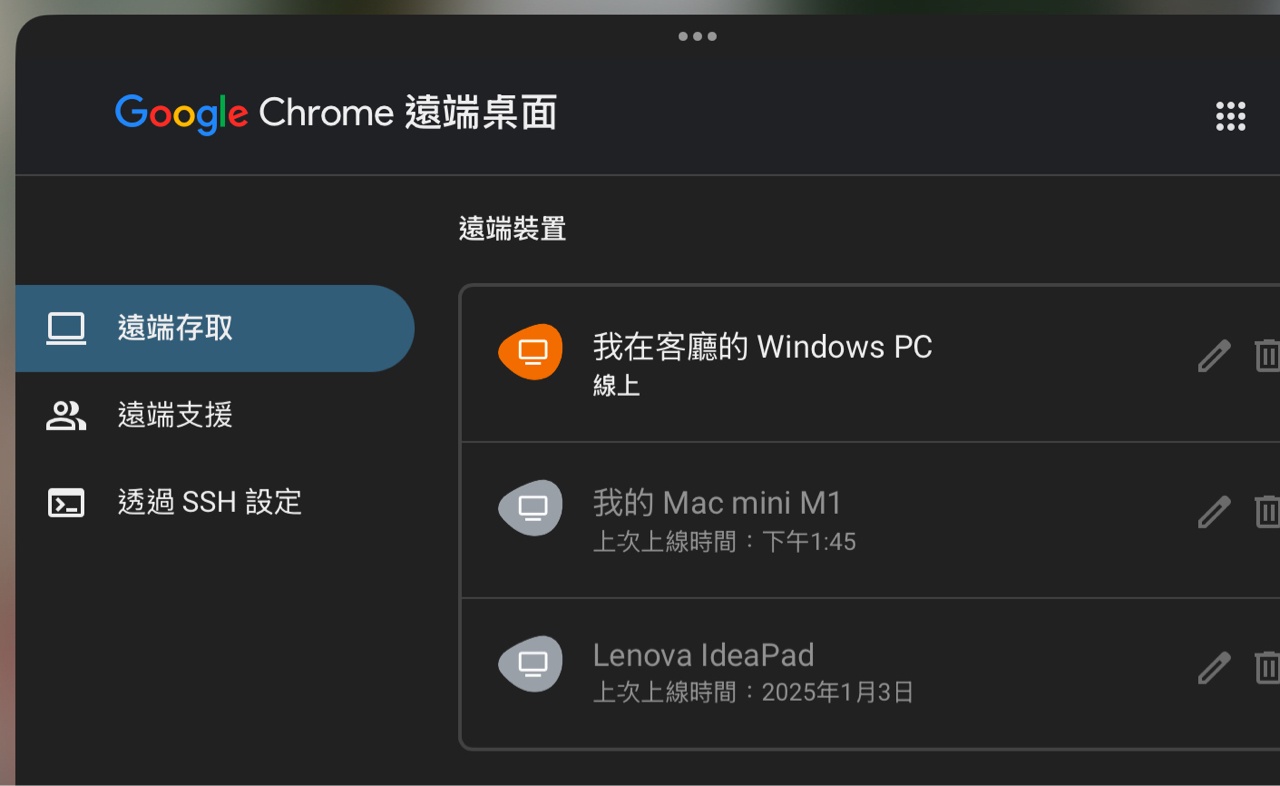The height and width of the screenshot is (786, 1280).
Task: Rename 我的 Mac mini M1 with pencil
Action: (1214, 512)
